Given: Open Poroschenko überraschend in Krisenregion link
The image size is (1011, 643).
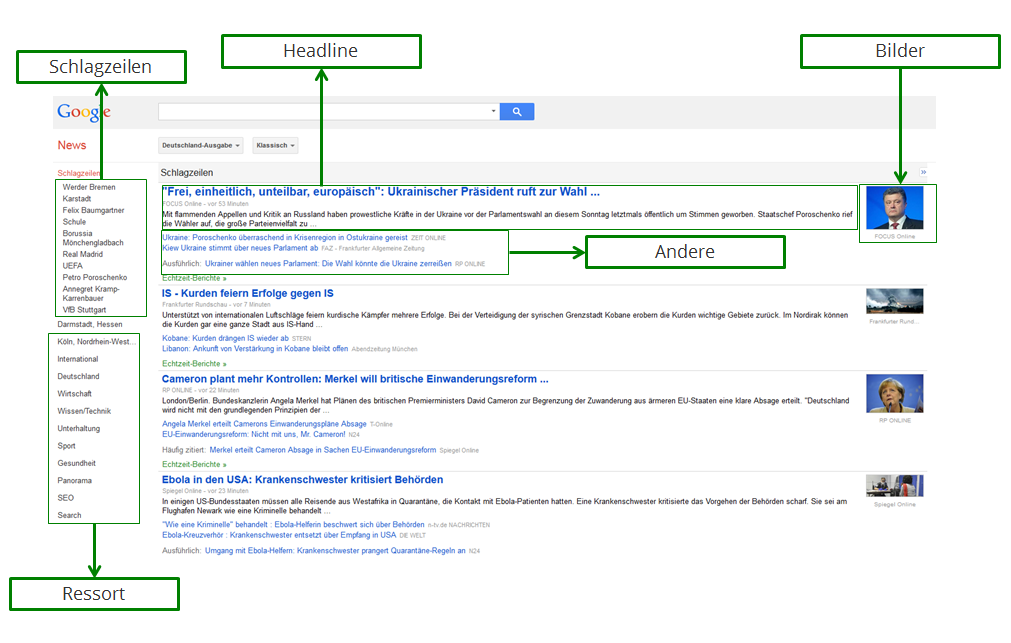Looking at the screenshot, I should [x=285, y=238].
